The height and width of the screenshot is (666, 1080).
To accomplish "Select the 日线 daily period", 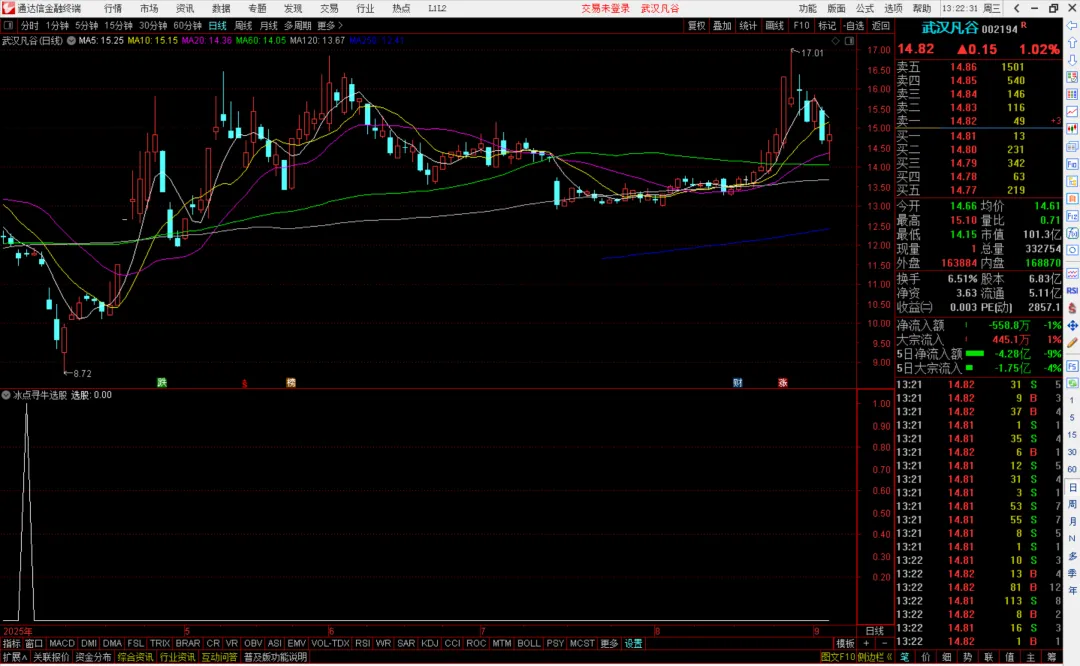I will click(217, 25).
